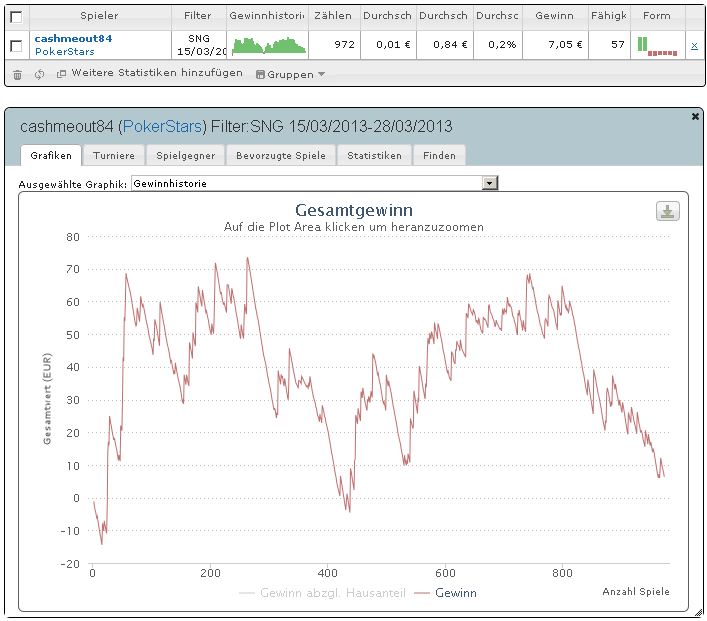Click the 972 count cell
The width and height of the screenshot is (707, 621).
[334, 45]
